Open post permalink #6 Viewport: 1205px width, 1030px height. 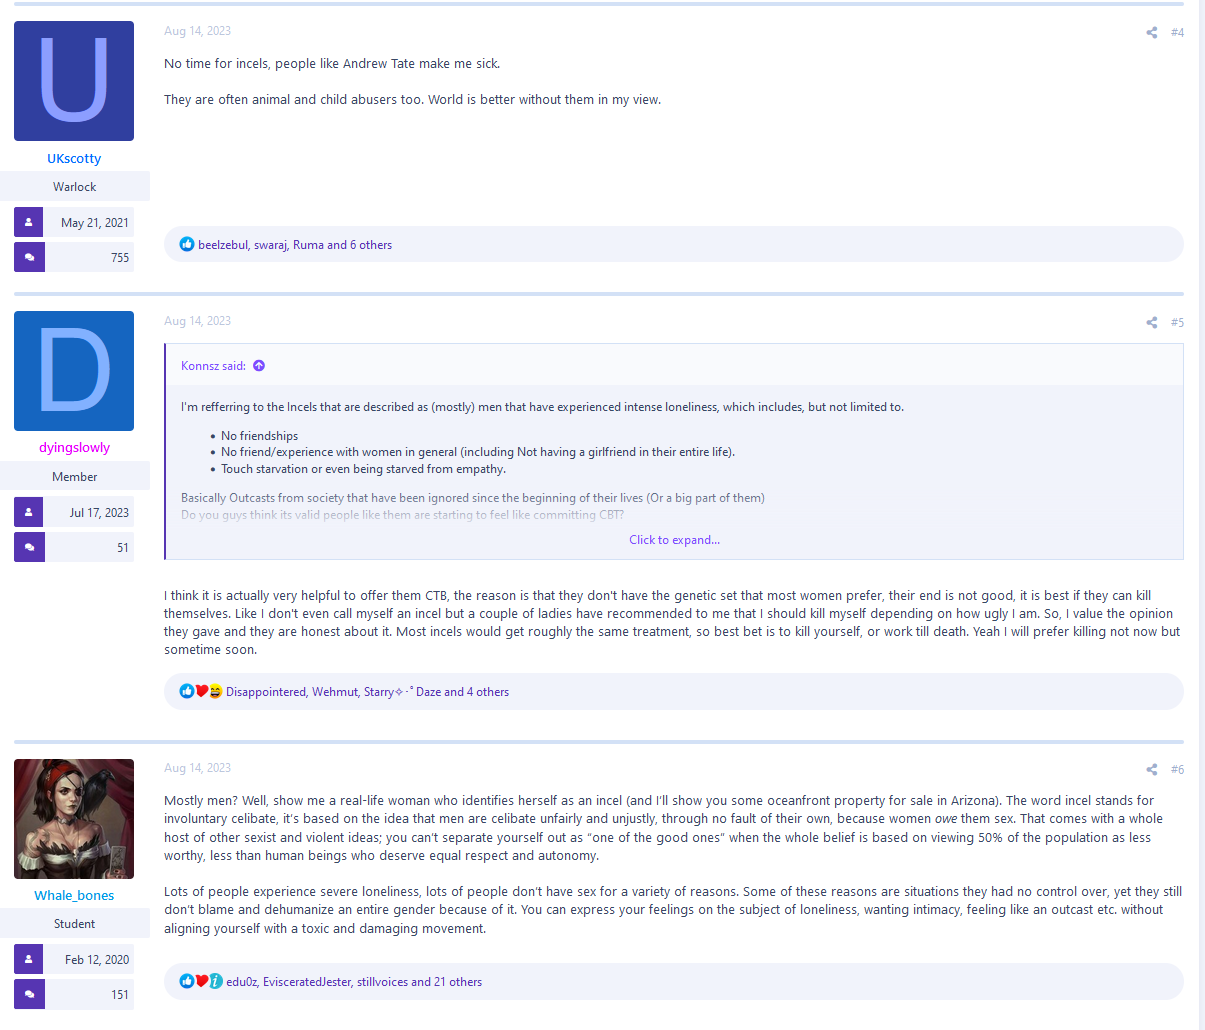[1177, 769]
